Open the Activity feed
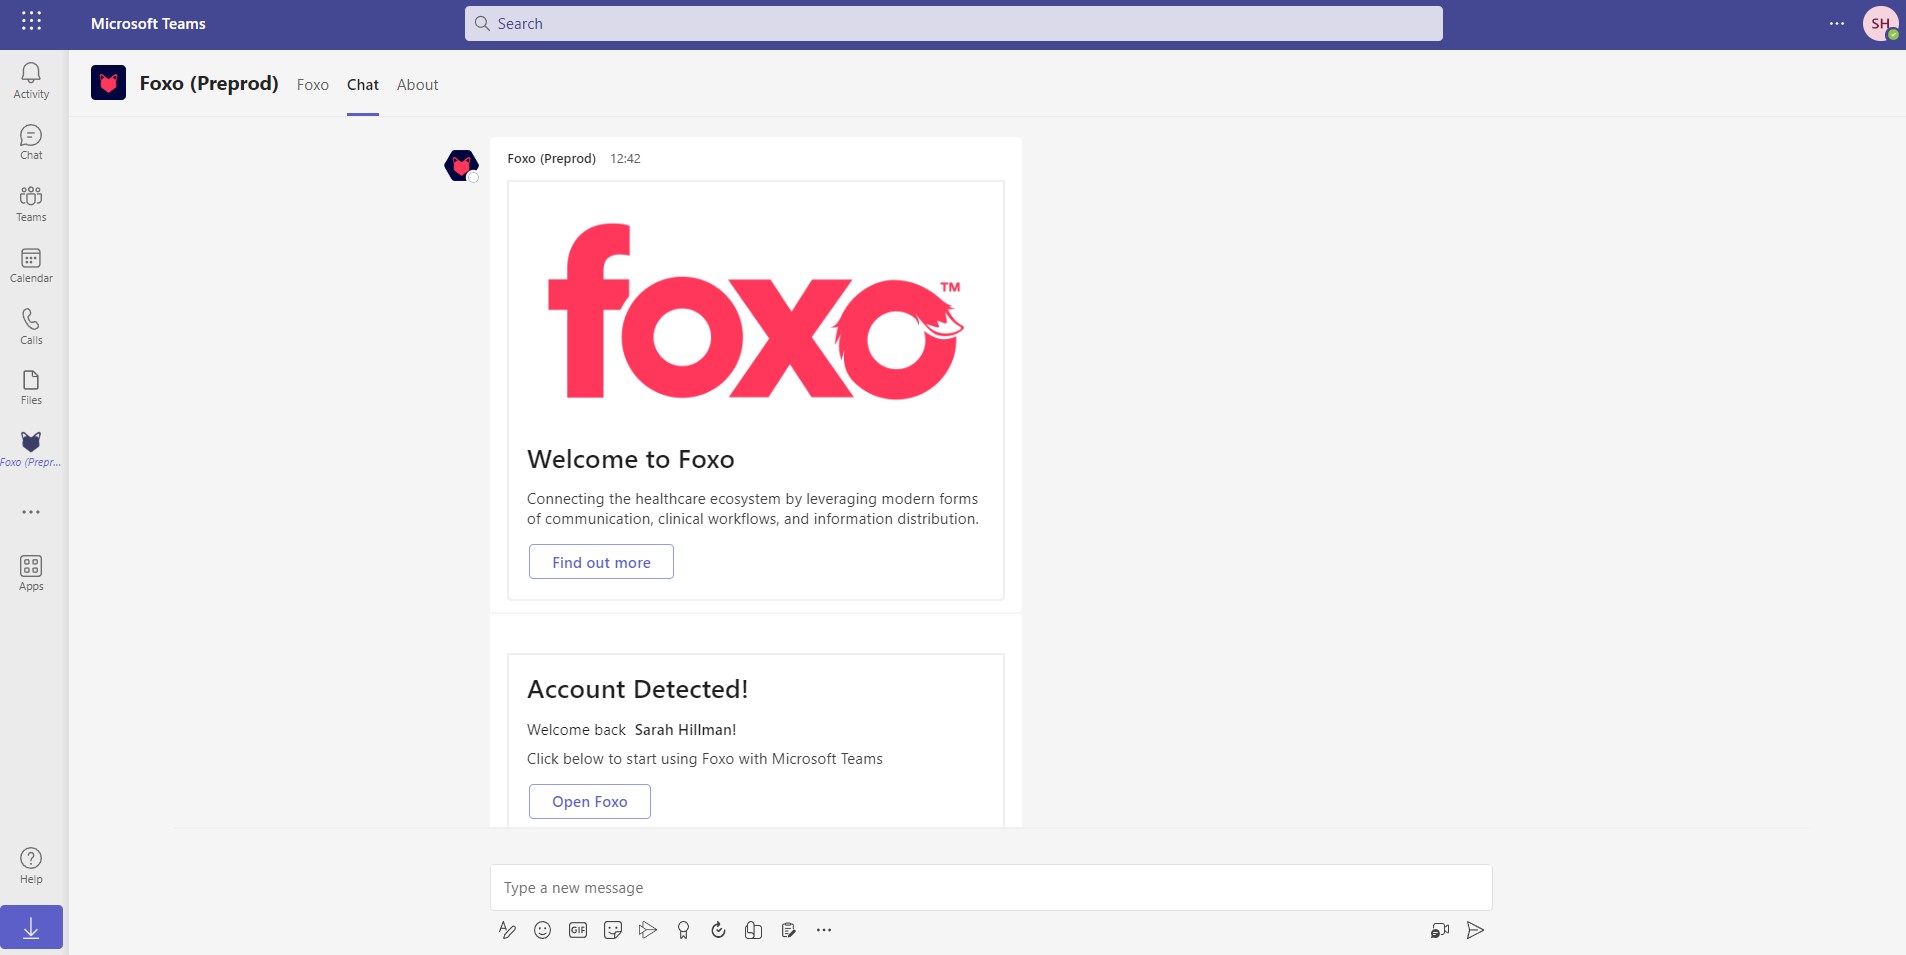1906x955 pixels. pyautogui.click(x=31, y=81)
